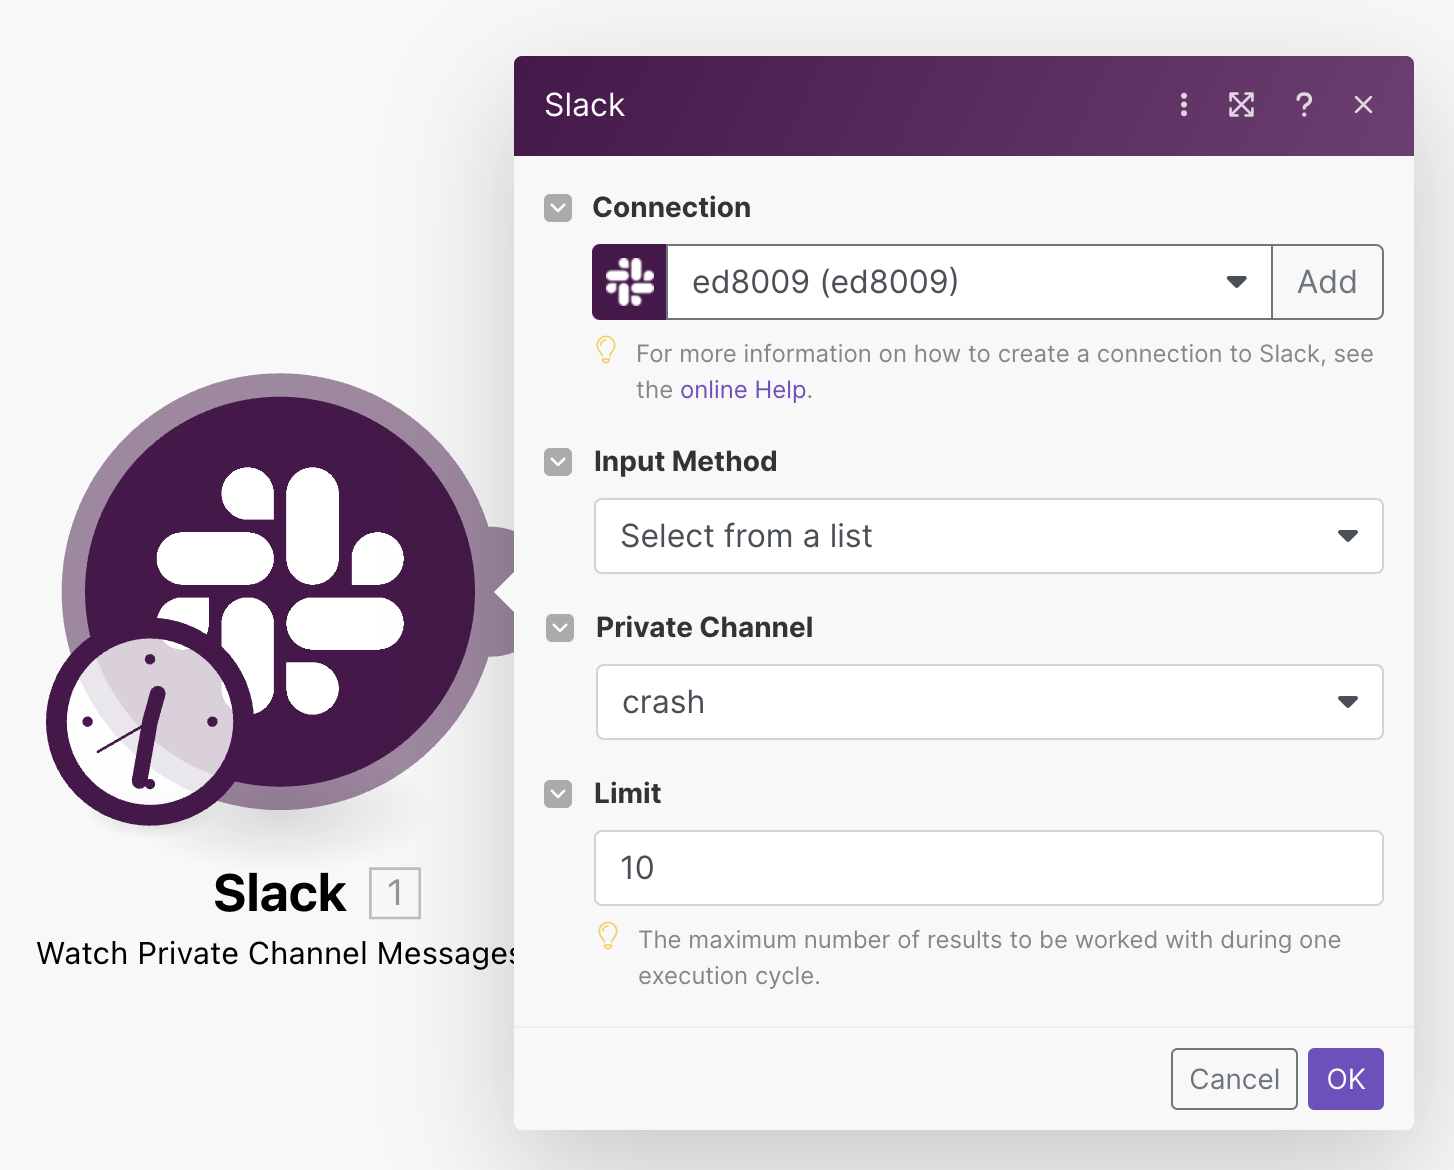Open the crash private channel dropdown

989,702
